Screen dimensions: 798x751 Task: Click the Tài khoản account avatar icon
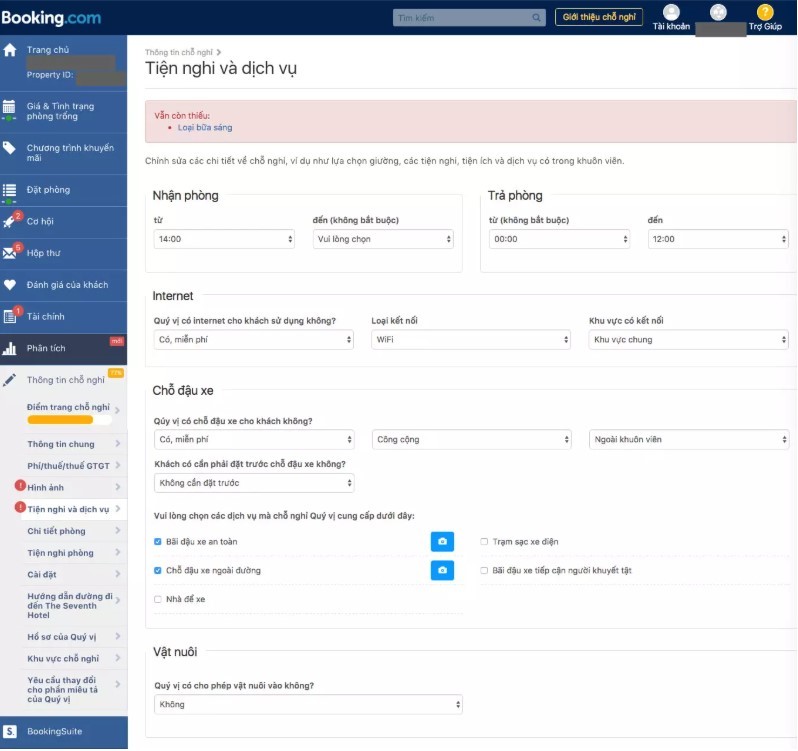tap(671, 12)
